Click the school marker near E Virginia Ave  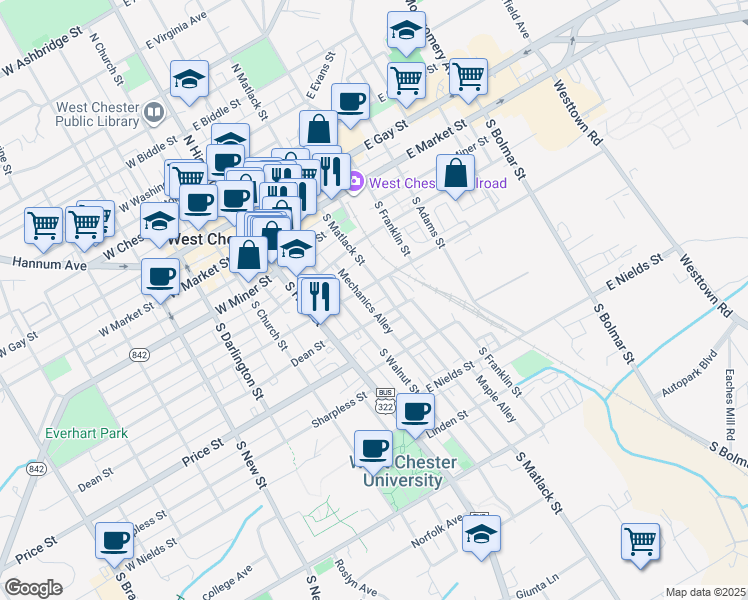tap(189, 81)
